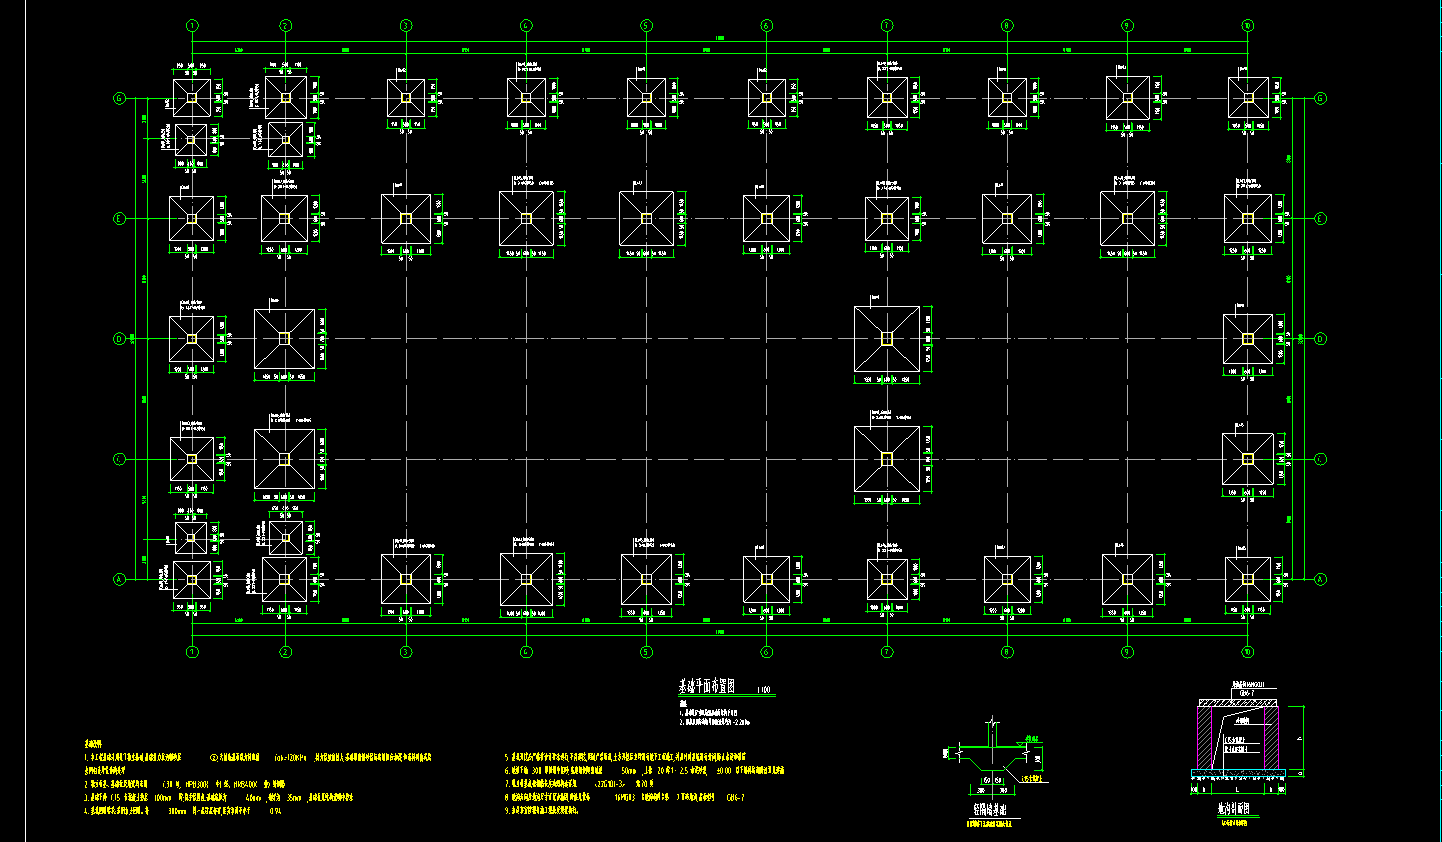Viewport: 1442px width, 842px height.
Task: Click bottom axis bubble number 7
Action: coord(887,652)
